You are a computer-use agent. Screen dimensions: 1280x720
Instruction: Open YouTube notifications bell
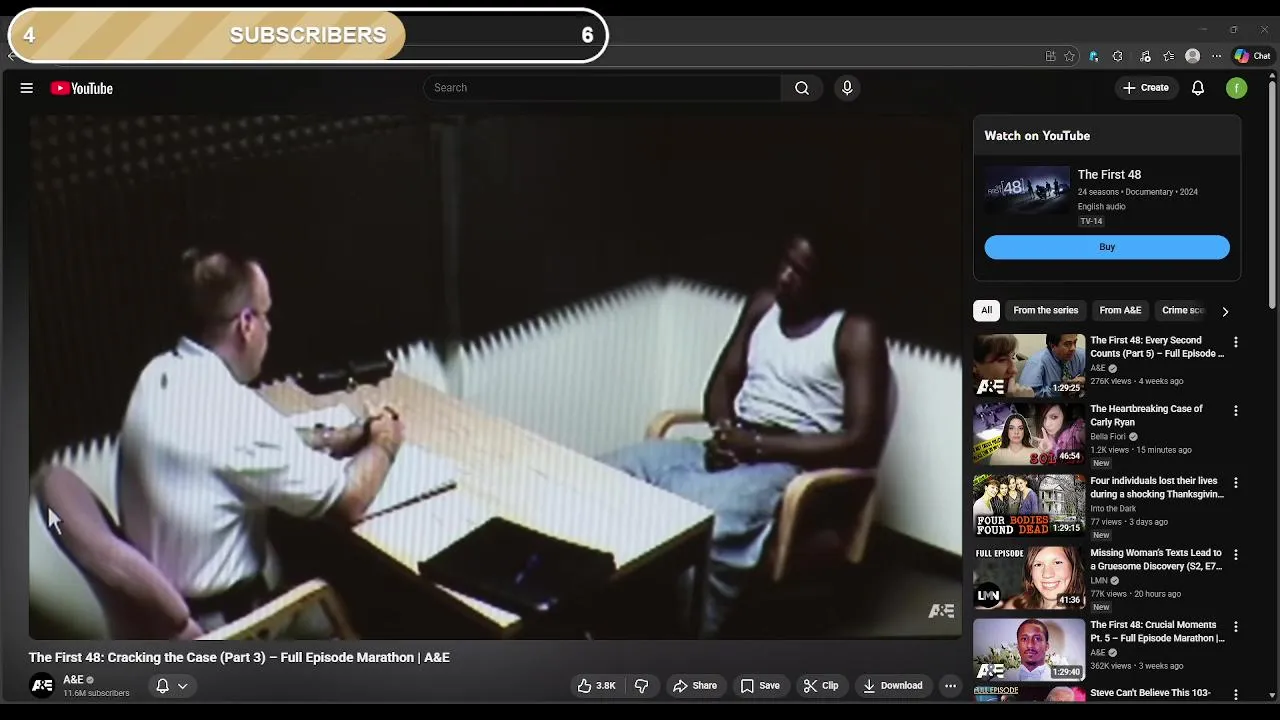coord(1198,88)
